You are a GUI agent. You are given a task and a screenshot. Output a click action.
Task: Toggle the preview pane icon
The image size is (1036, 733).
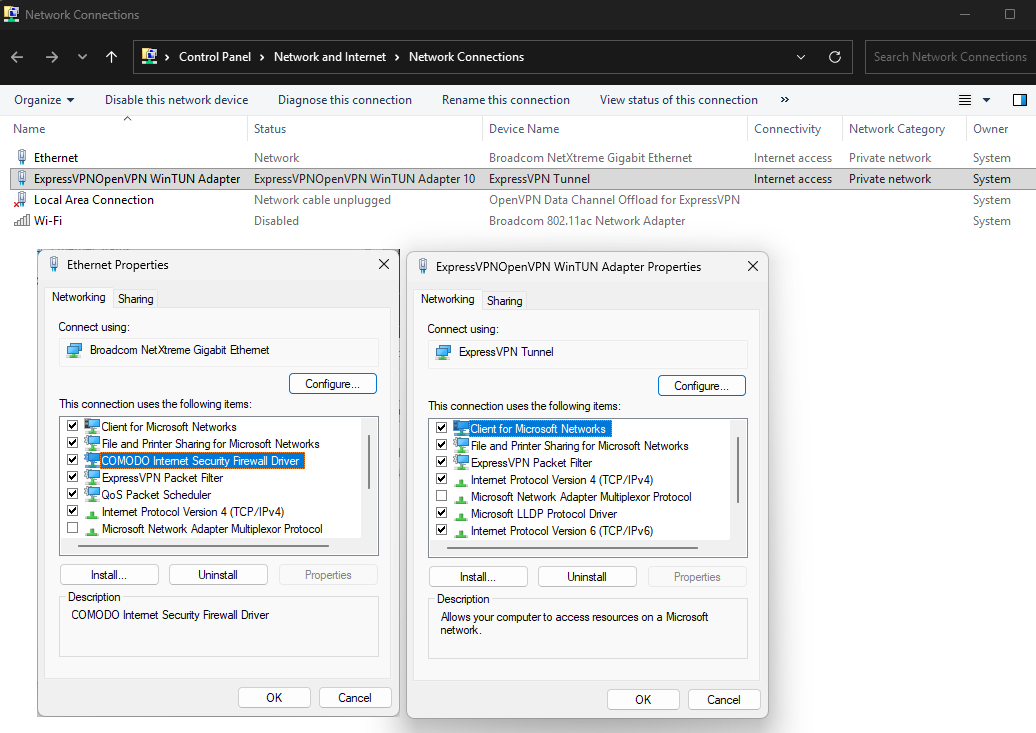tap(1019, 100)
